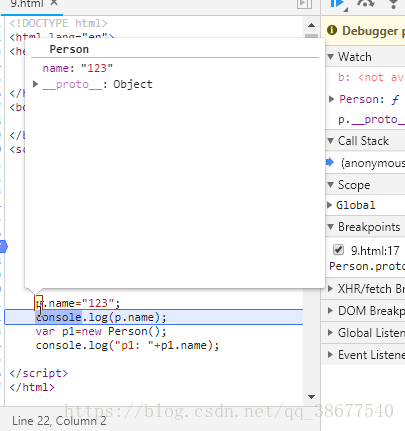Collapse the Call Stack section
405x431 pixels.
click(x=330, y=141)
